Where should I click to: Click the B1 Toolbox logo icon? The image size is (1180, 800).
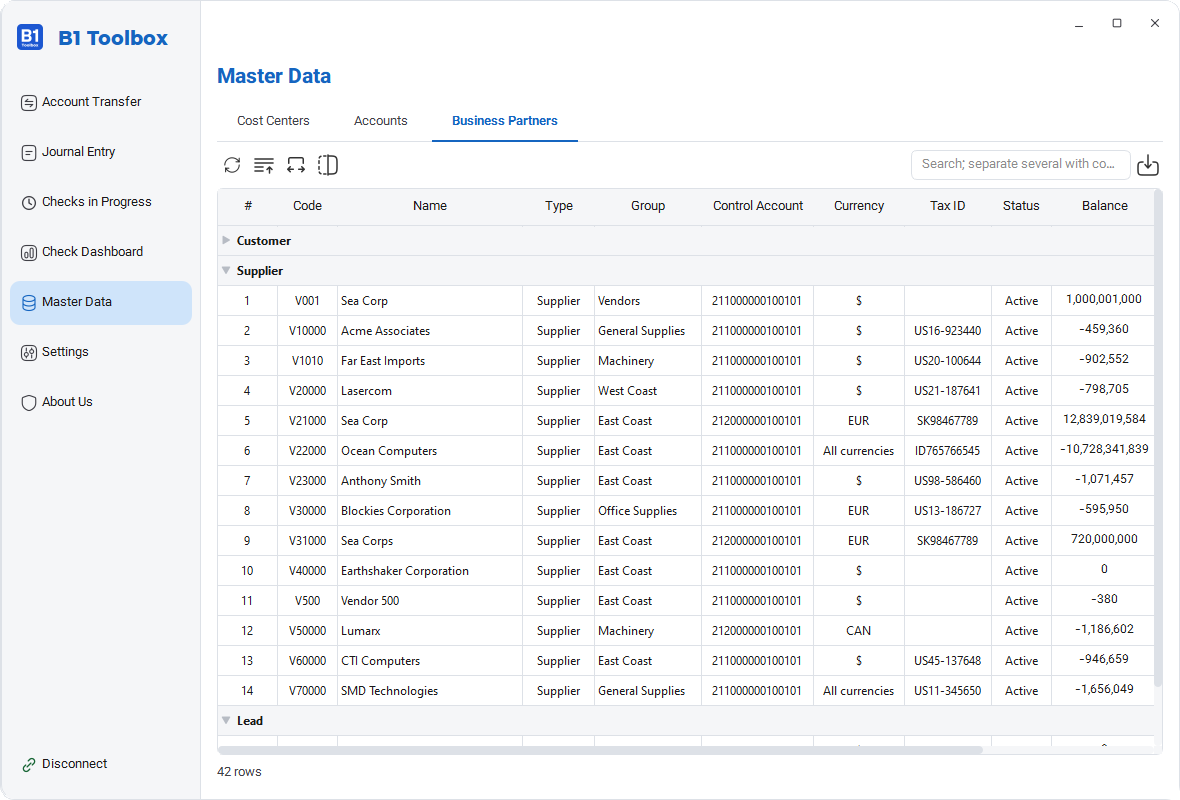(x=30, y=37)
